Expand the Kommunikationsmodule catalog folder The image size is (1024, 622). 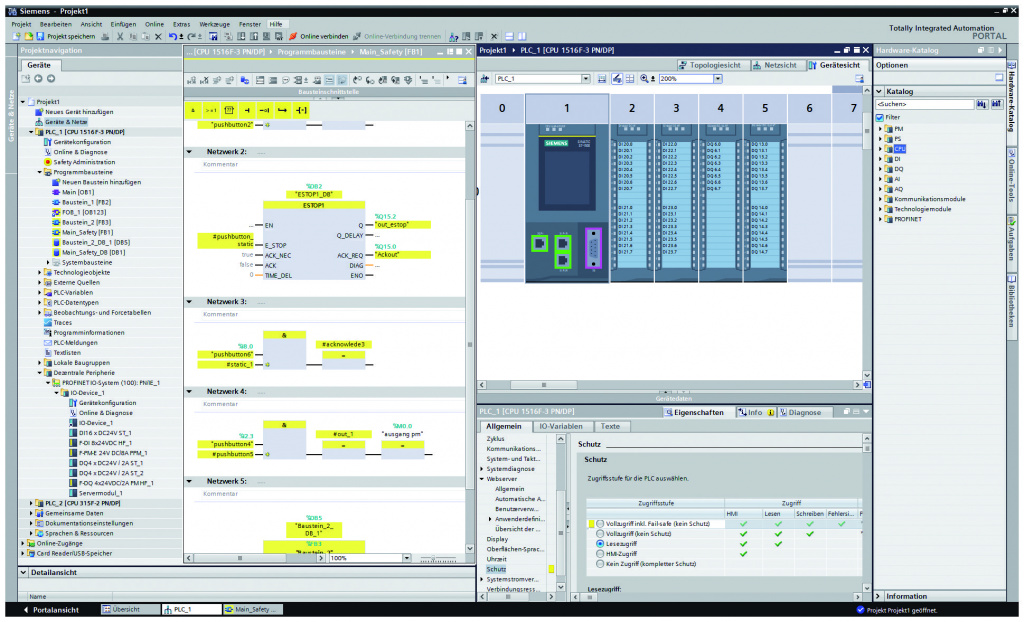coord(880,199)
